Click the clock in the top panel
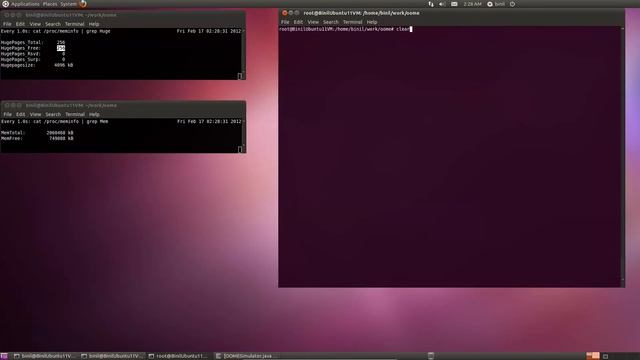The width and height of the screenshot is (640, 360). point(472,4)
